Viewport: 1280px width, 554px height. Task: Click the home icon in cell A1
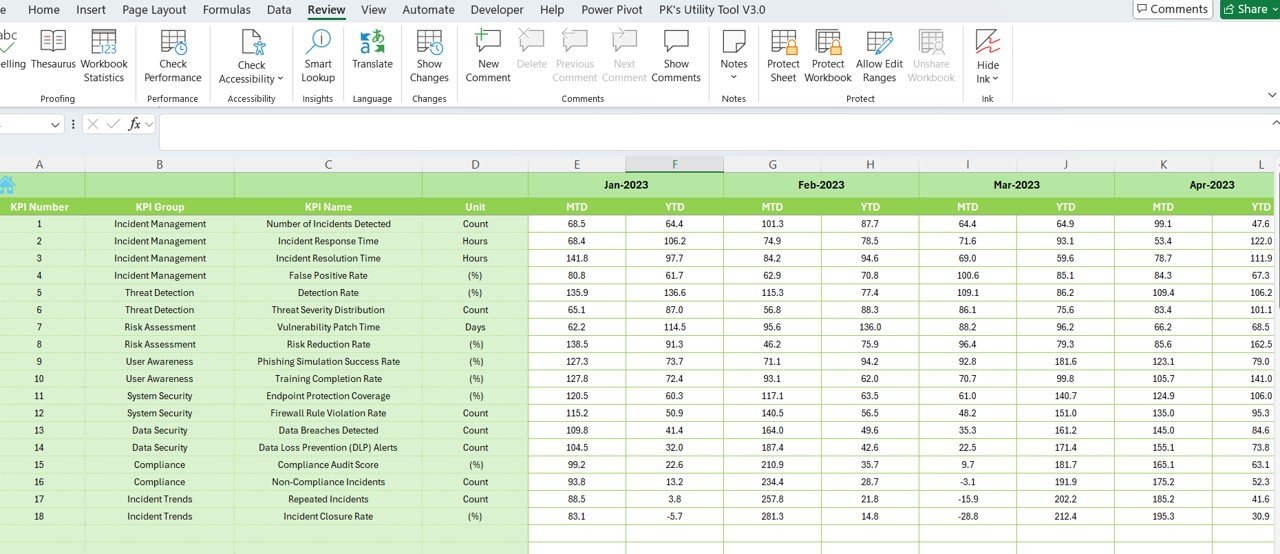coord(7,184)
